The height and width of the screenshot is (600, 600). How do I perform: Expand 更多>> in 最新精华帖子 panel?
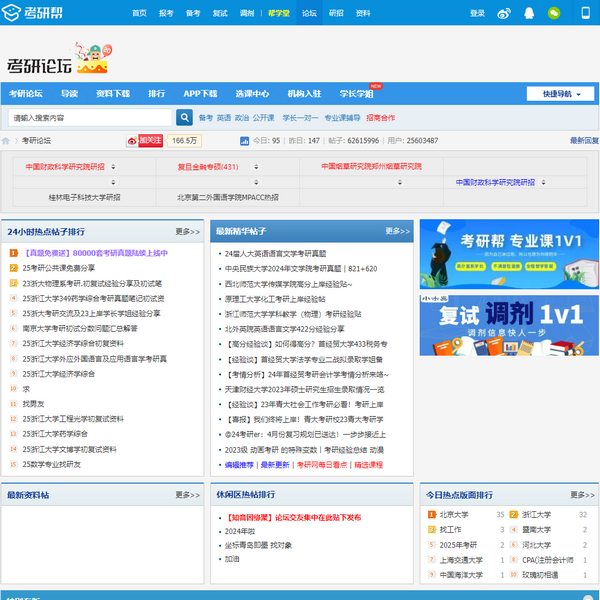(x=397, y=231)
